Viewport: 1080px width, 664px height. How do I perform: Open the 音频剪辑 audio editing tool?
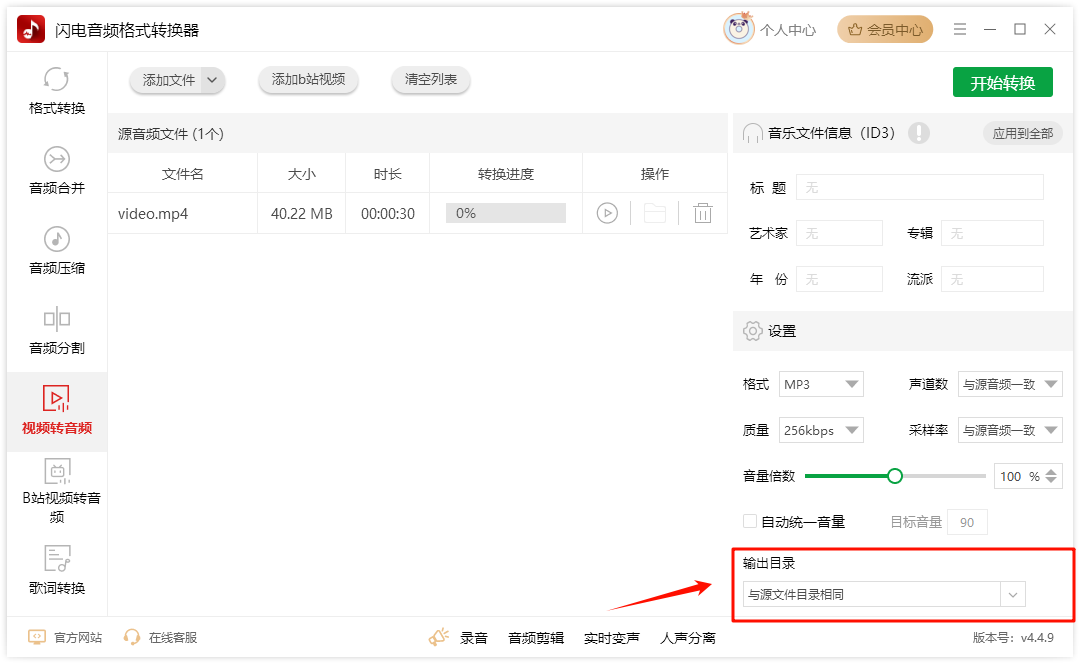pyautogui.click(x=536, y=639)
